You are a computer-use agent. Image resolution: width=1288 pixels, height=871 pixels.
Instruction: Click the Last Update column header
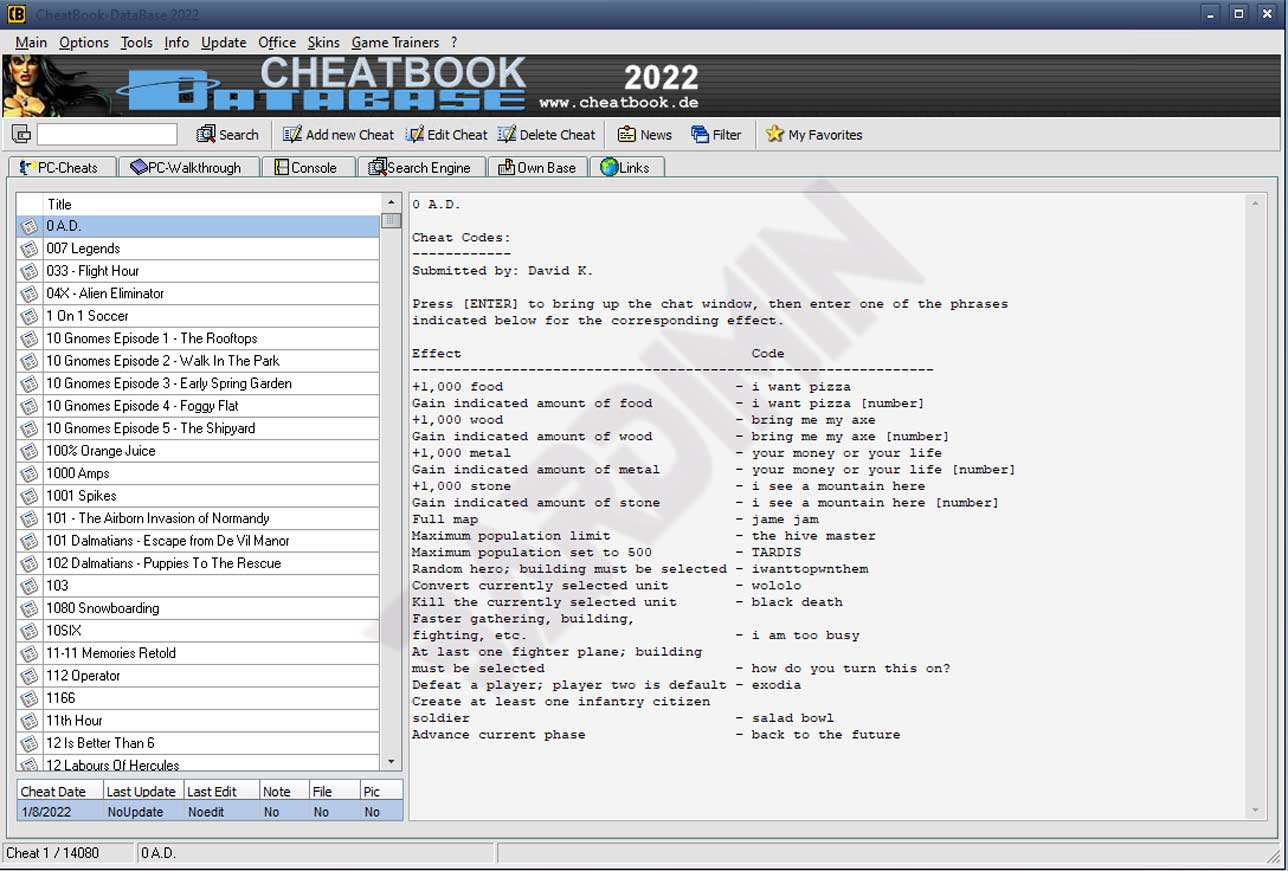pyautogui.click(x=143, y=791)
